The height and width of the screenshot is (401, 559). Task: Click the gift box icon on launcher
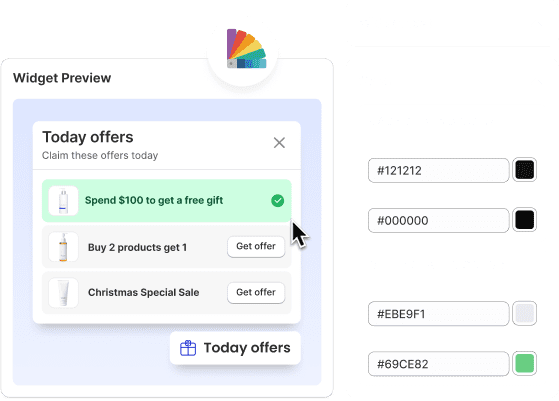[x=188, y=348]
